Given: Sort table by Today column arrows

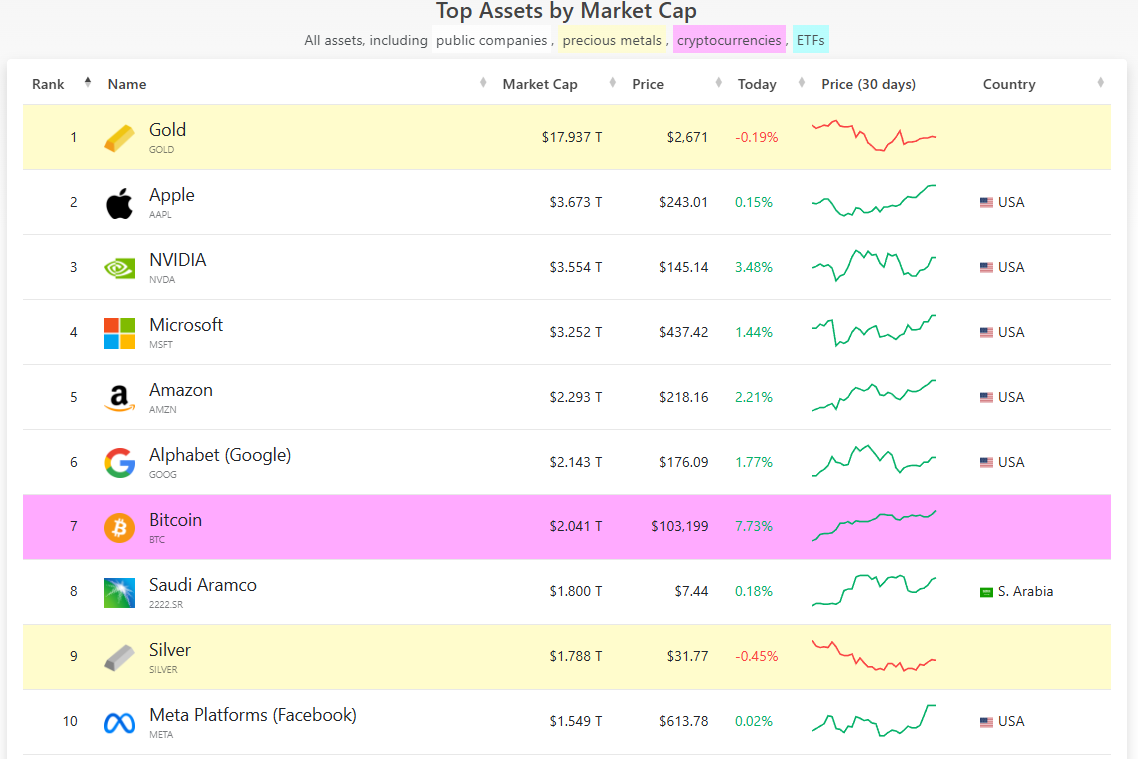Looking at the screenshot, I should click(x=801, y=83).
